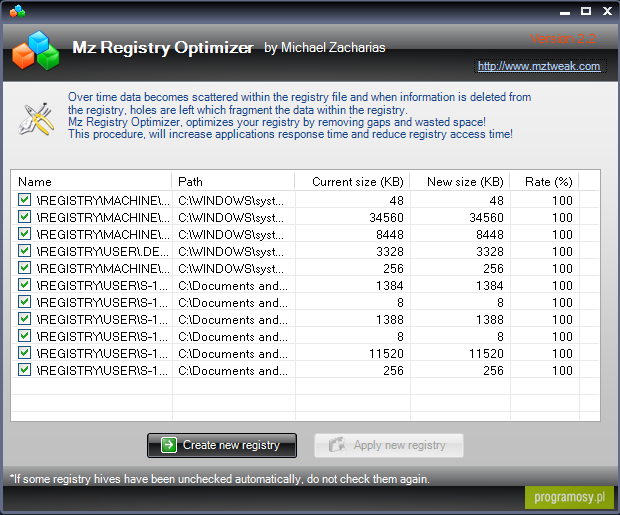The height and width of the screenshot is (515, 620).
Task: Minimize the Mz Registry Optimizer window
Action: (x=565, y=11)
